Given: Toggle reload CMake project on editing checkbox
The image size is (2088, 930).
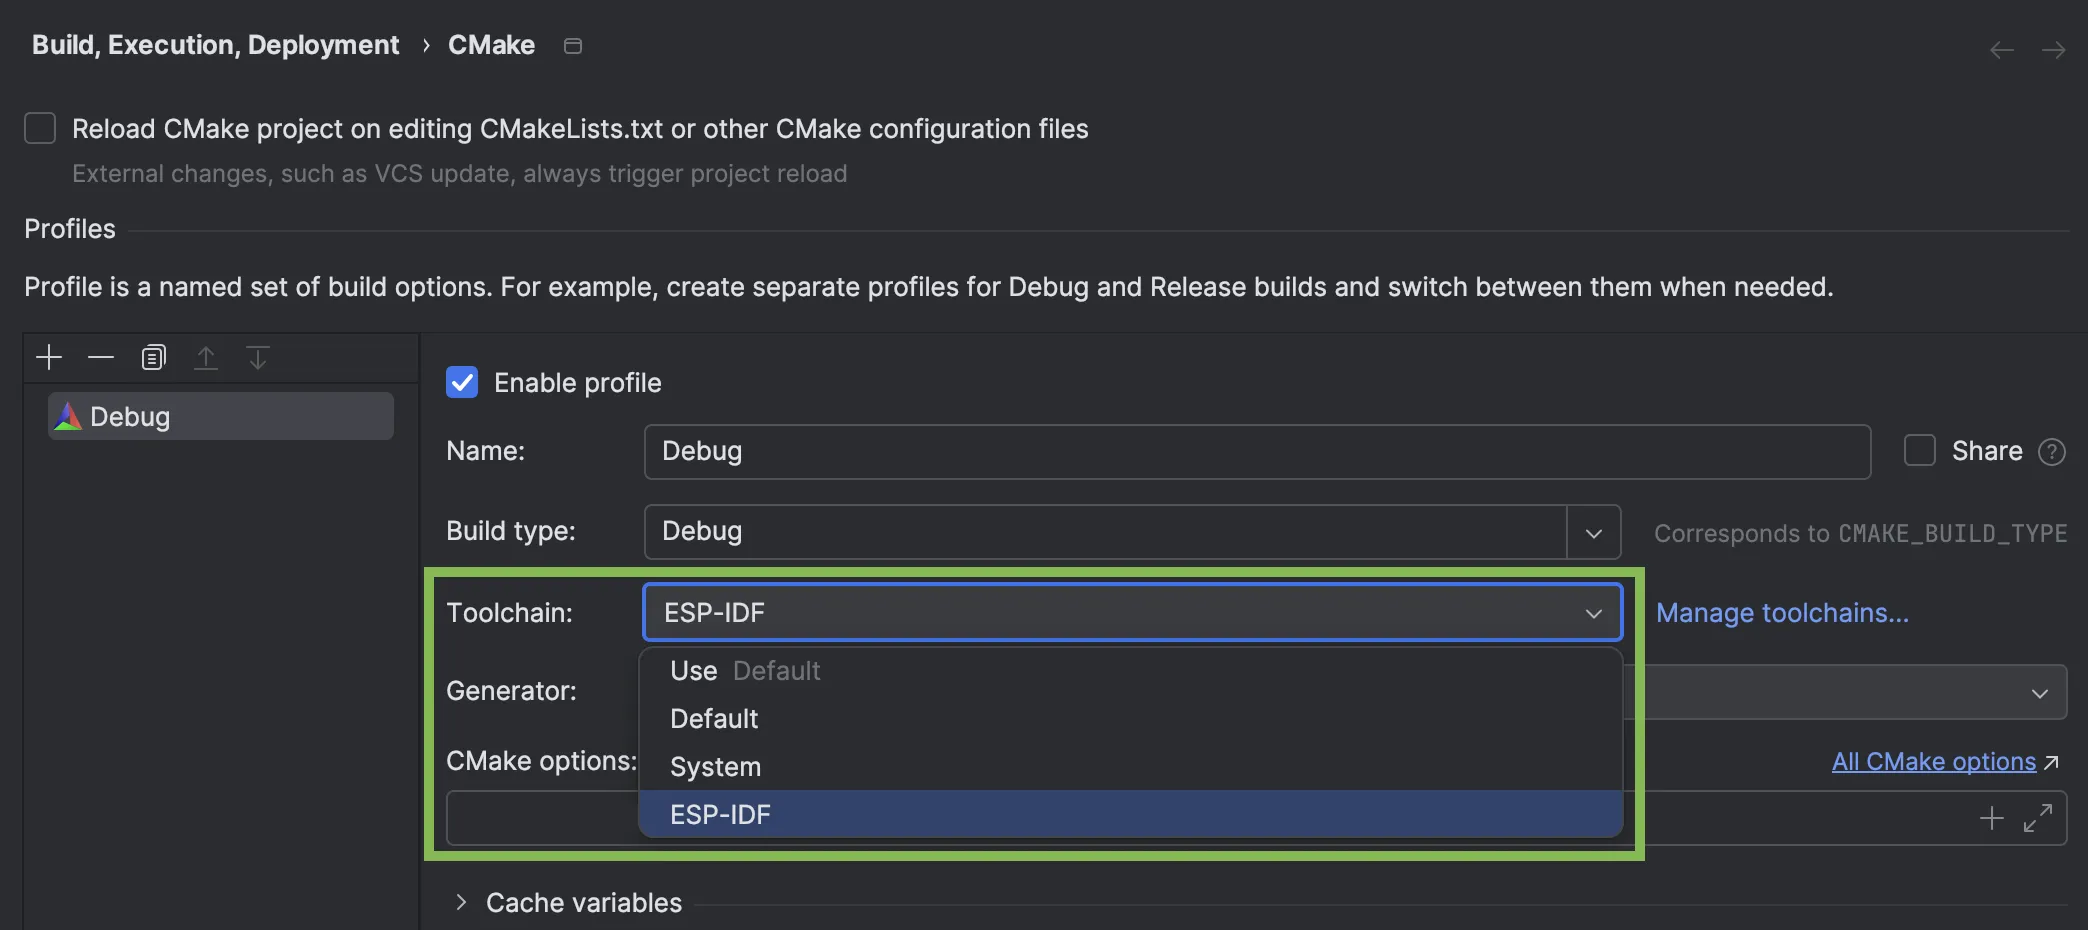Looking at the screenshot, I should (40, 129).
